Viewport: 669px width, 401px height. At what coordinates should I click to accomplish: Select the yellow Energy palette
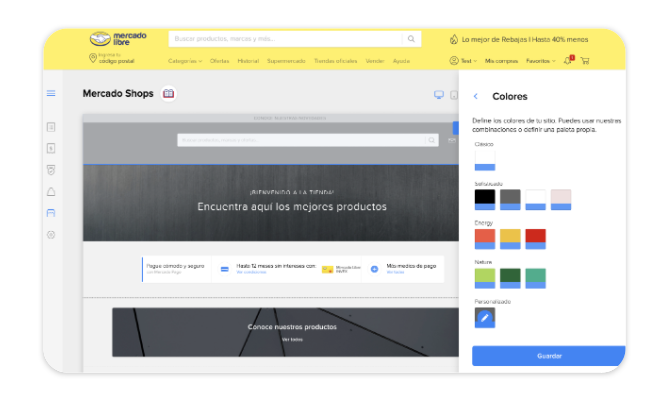point(510,239)
